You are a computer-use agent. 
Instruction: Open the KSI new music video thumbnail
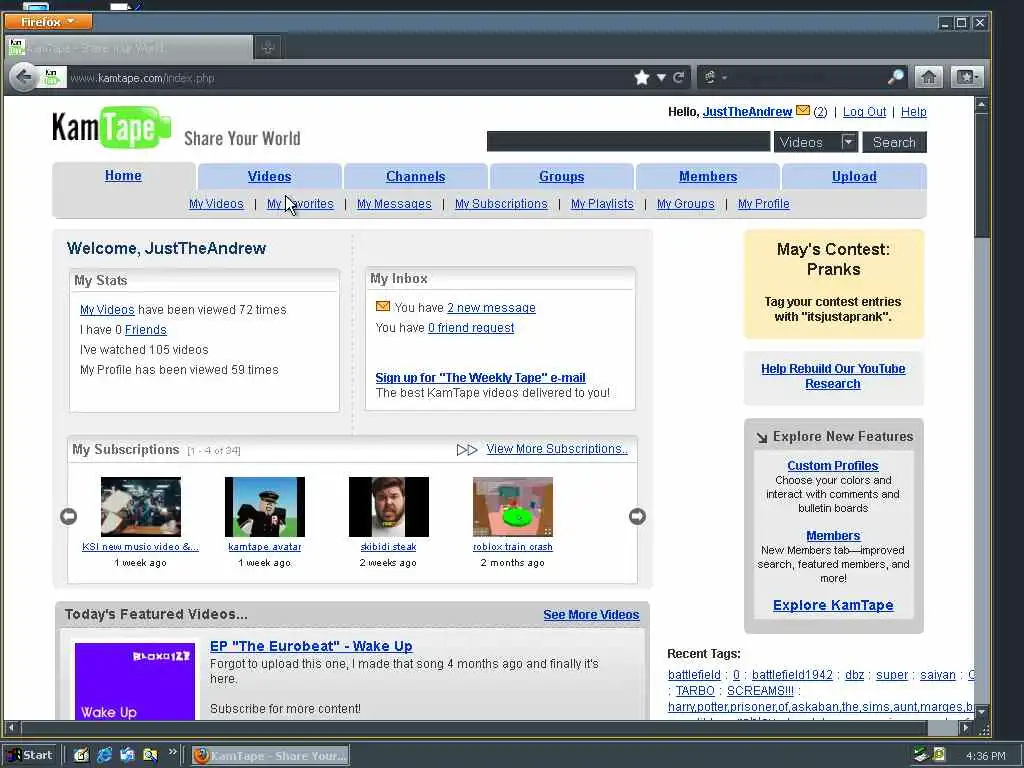140,507
